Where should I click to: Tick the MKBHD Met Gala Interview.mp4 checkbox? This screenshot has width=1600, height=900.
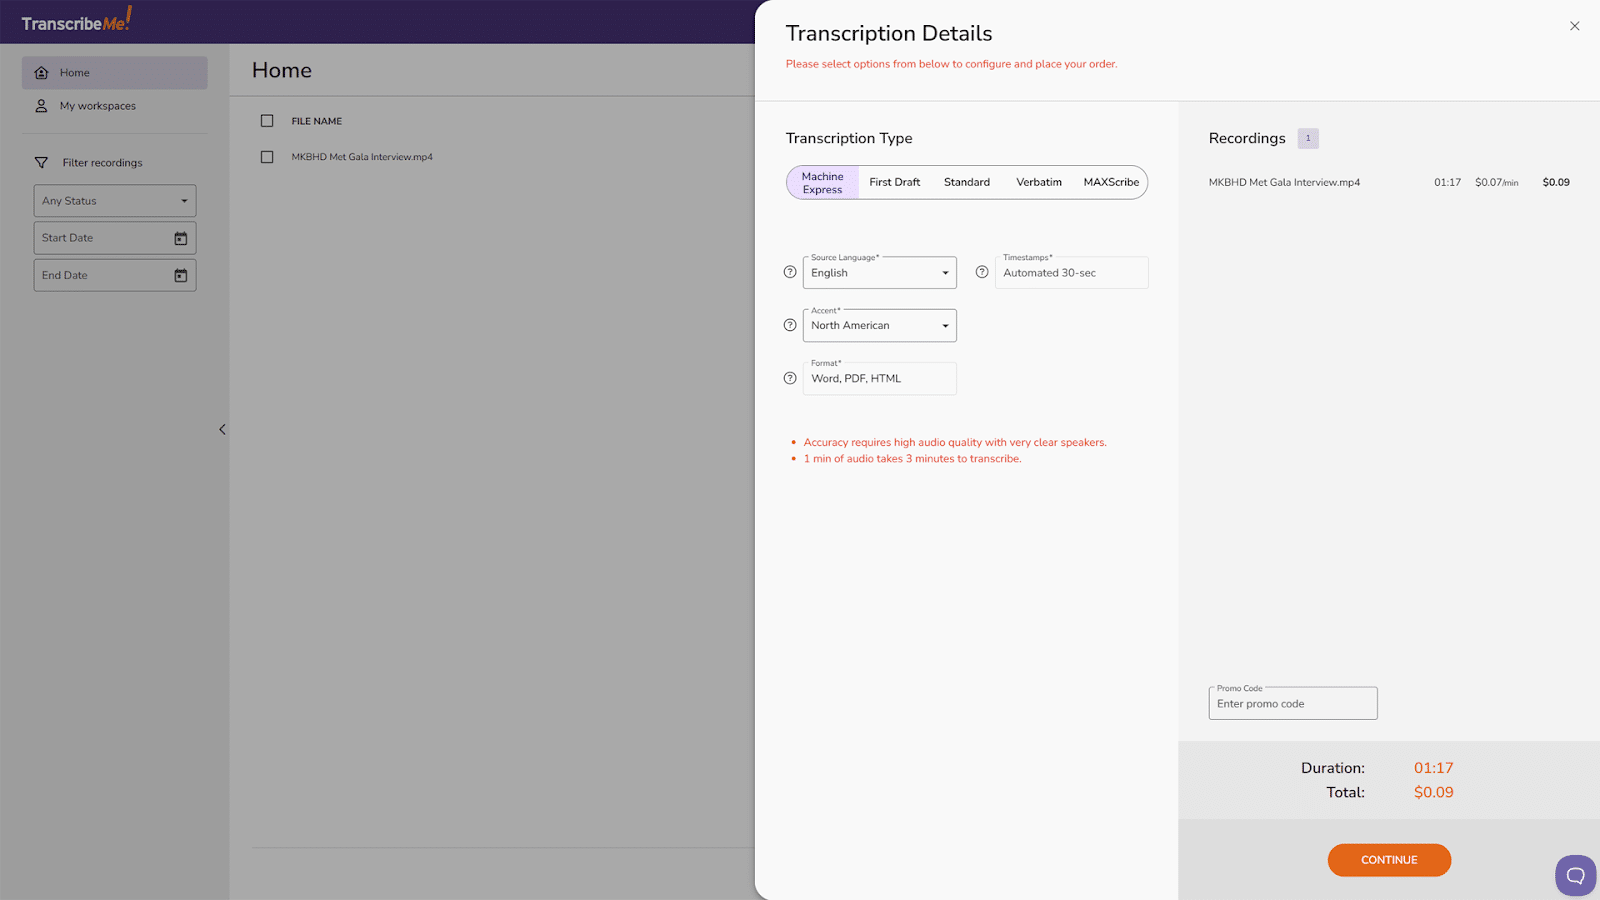(267, 157)
